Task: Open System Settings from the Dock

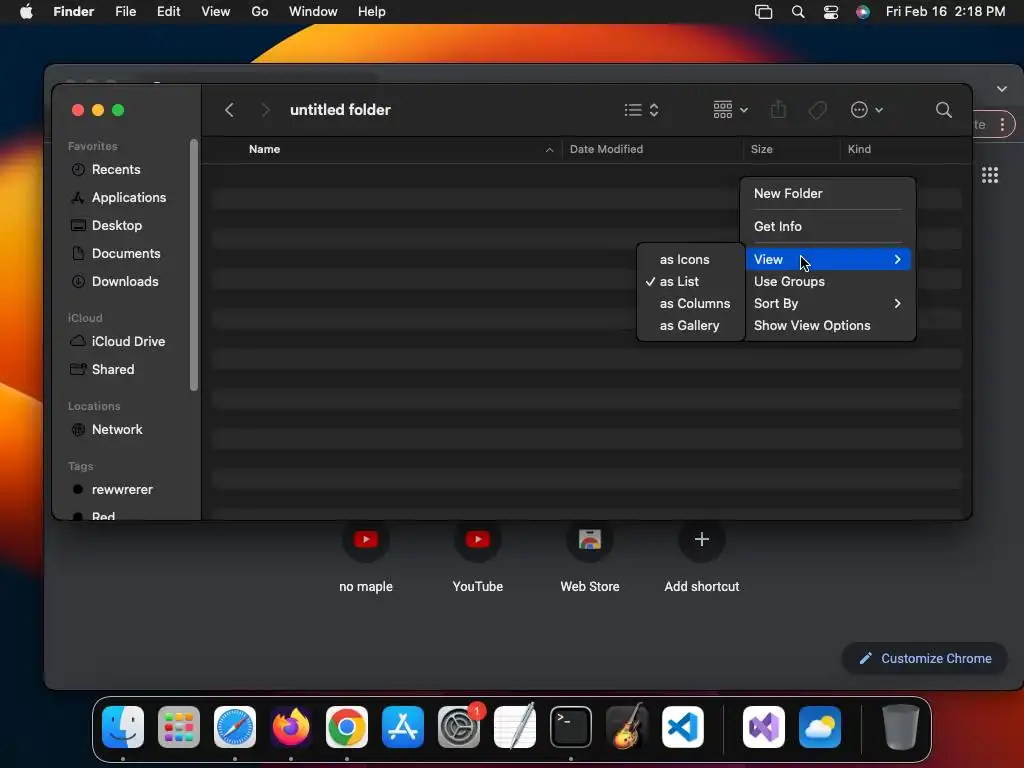Action: click(x=459, y=727)
